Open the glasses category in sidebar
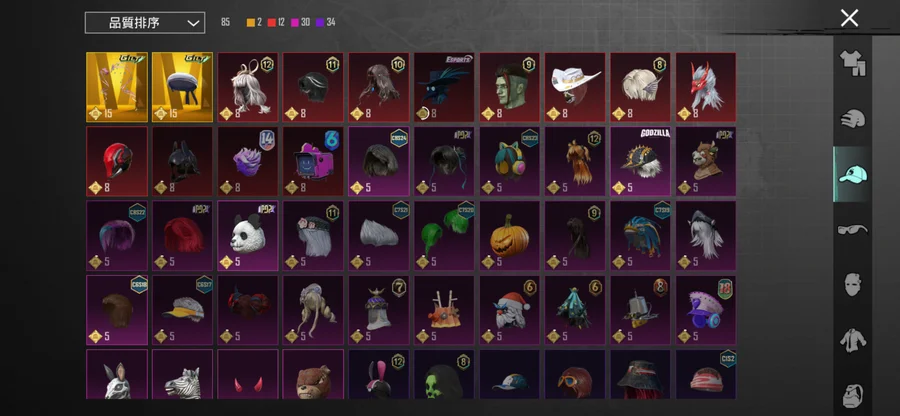This screenshot has width=900, height=416. coord(852,230)
